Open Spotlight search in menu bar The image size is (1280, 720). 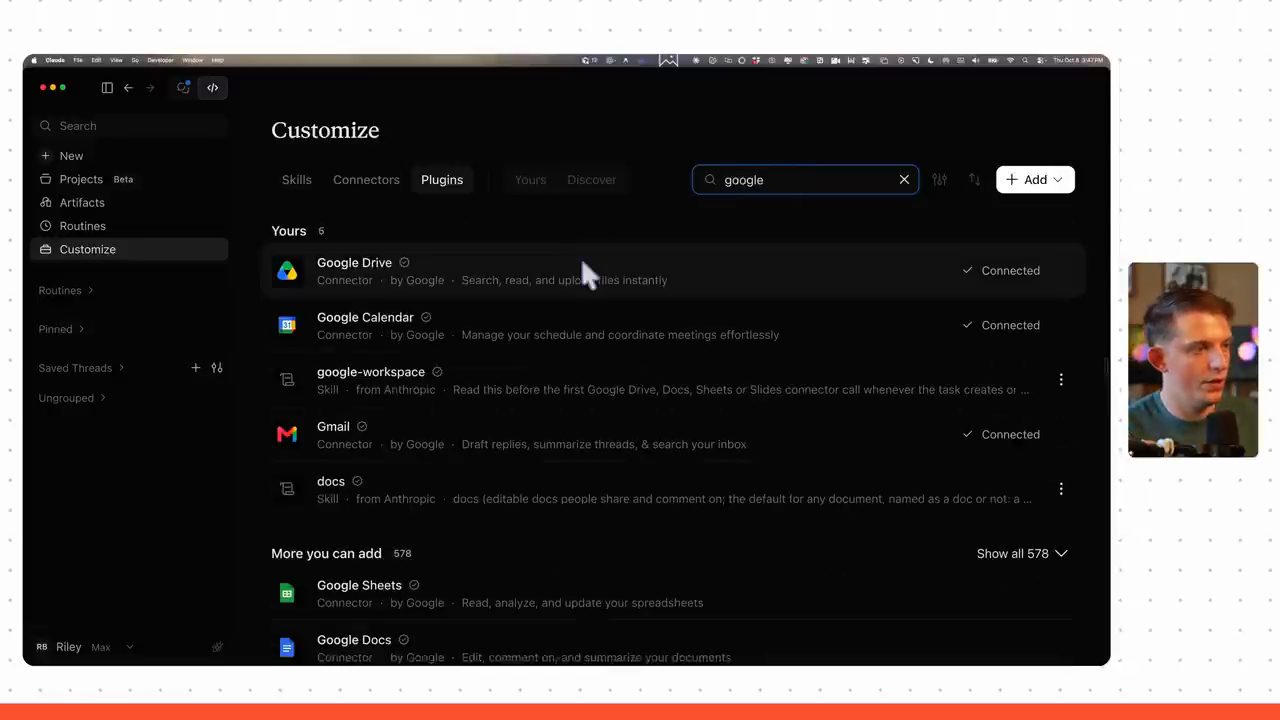pos(1027,60)
